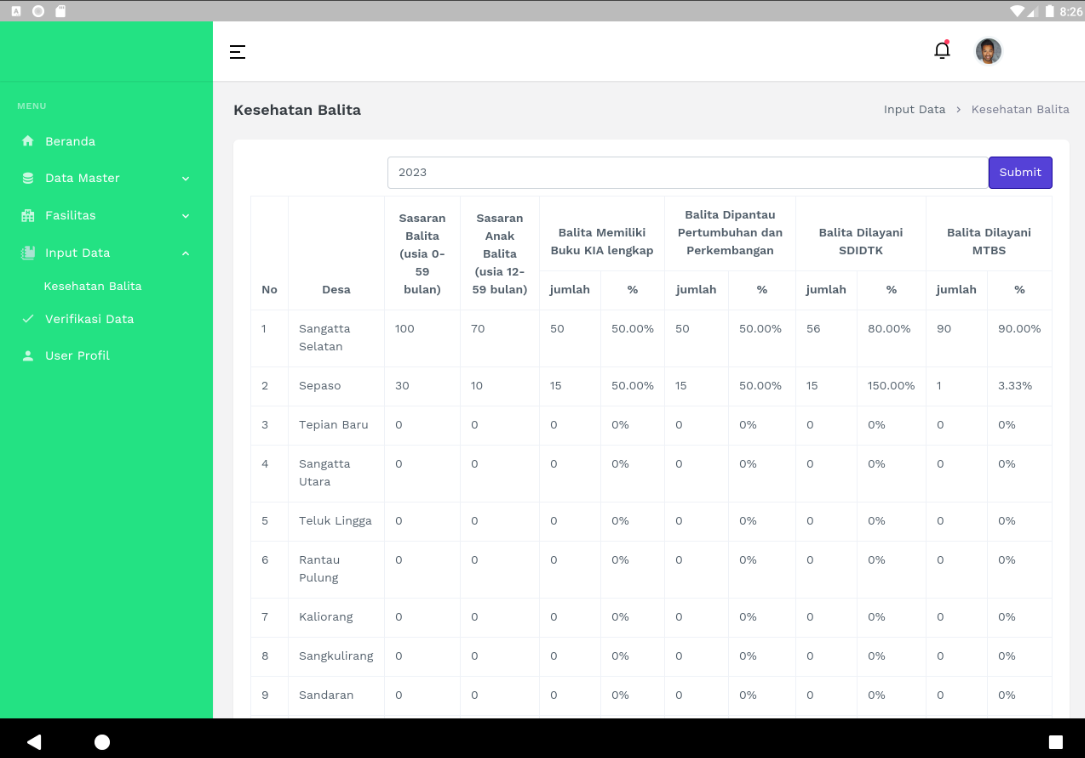Tap the Android recent apps square
The image size is (1085, 758).
pos(1055,742)
